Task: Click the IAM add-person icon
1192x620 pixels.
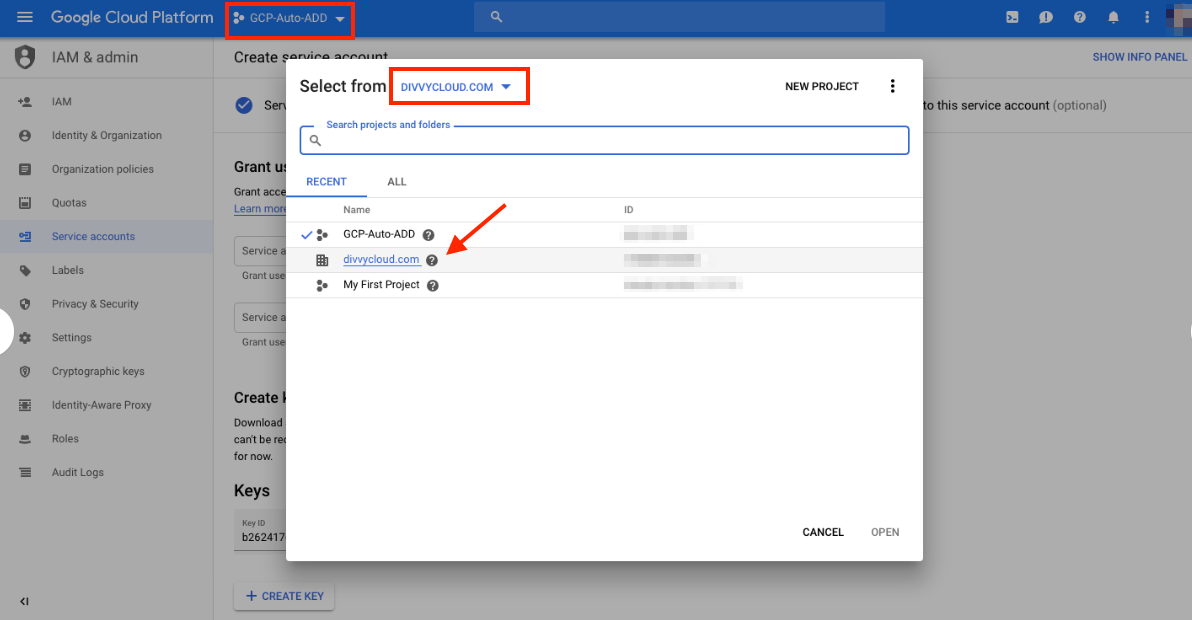Action: coord(25,102)
